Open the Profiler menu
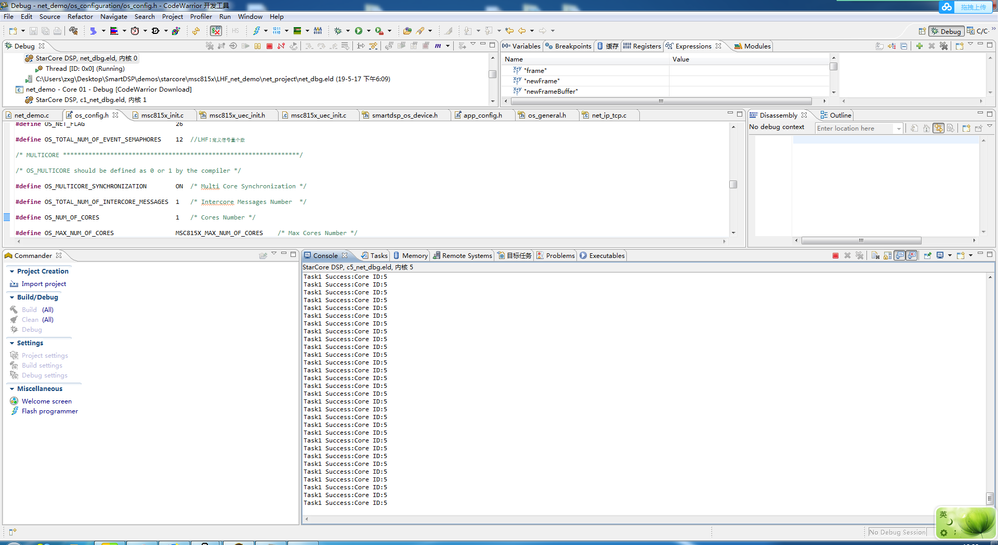Viewport: 998px width, 545px height. pyautogui.click(x=200, y=17)
